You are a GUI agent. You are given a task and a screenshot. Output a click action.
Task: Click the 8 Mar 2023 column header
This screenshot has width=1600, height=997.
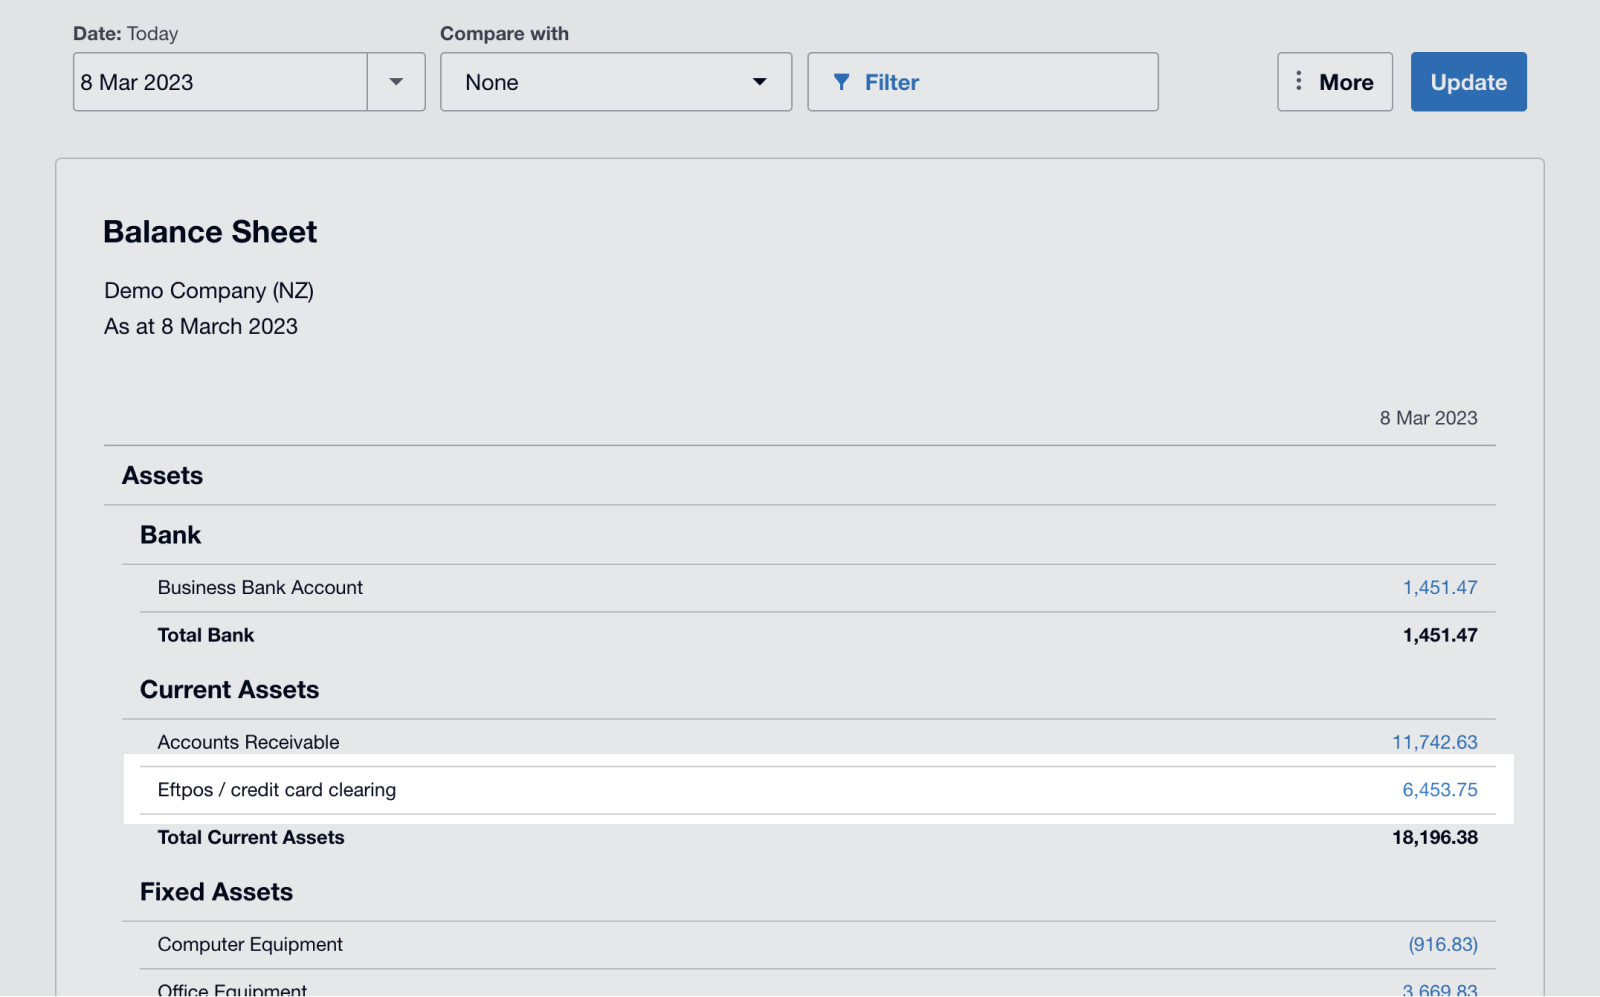point(1428,418)
